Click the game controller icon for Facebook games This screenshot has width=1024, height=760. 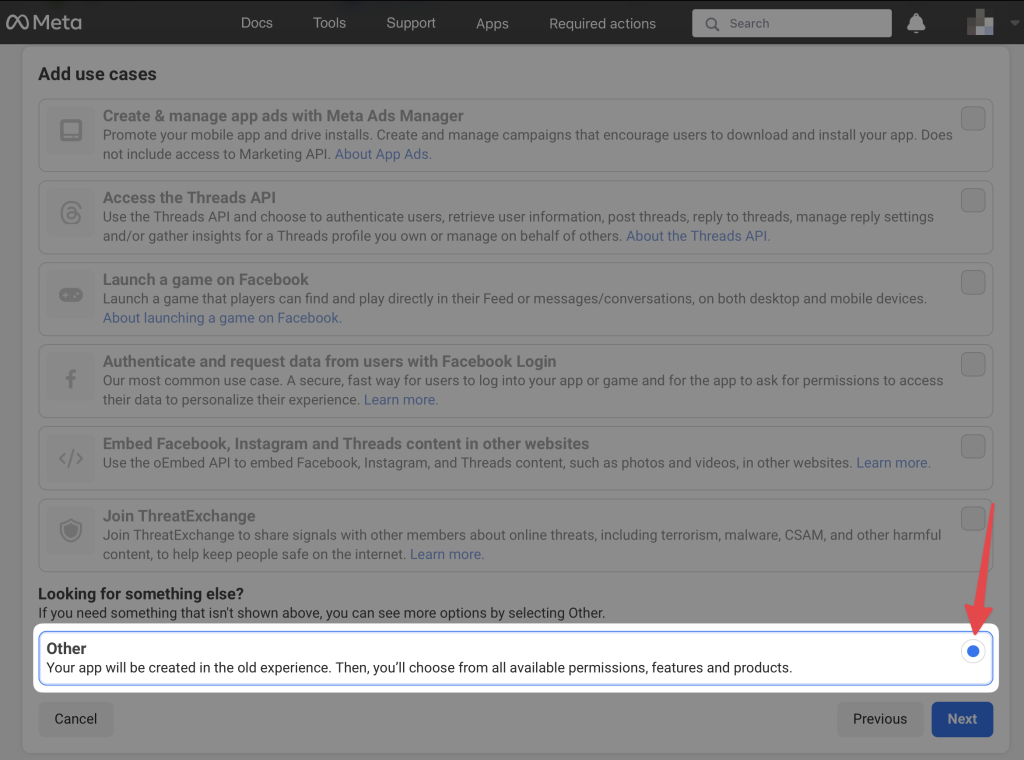pos(69,293)
